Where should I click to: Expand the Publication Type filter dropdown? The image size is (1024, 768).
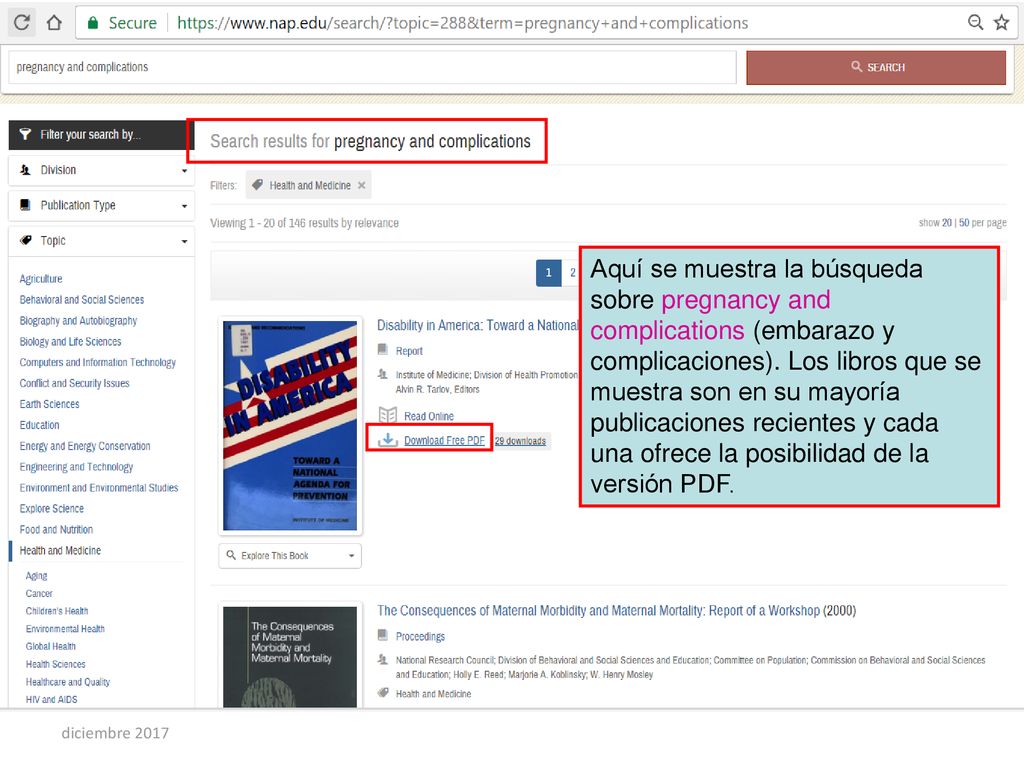click(101, 206)
